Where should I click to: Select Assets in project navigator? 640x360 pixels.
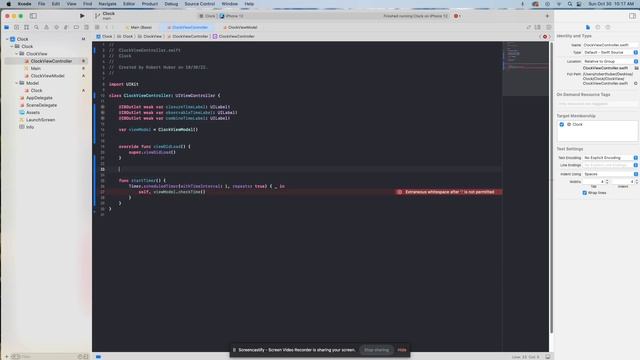pos(33,113)
